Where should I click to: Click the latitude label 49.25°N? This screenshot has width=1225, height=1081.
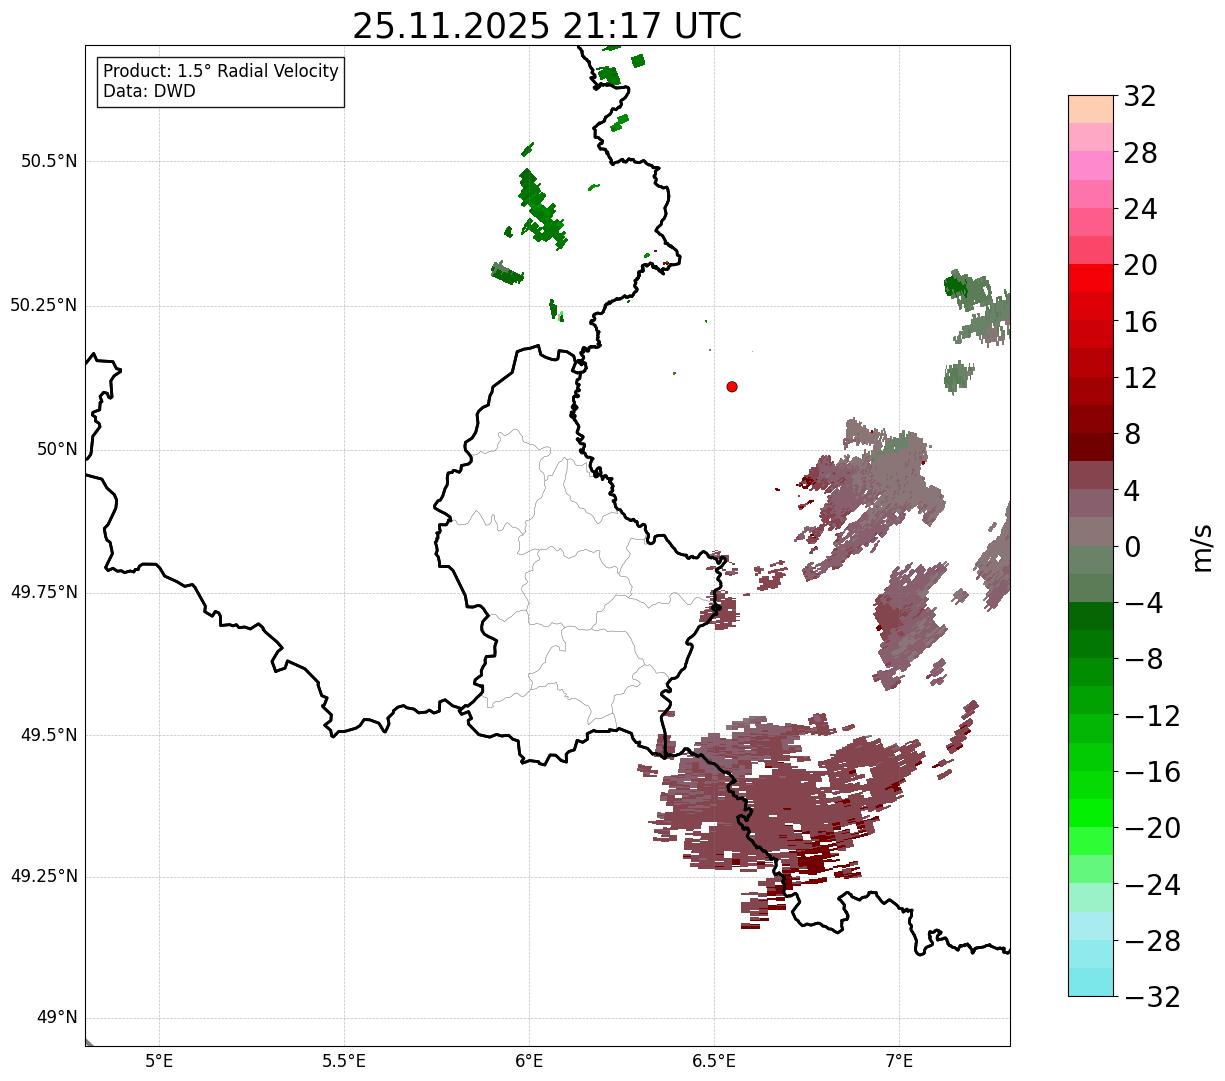44,877
